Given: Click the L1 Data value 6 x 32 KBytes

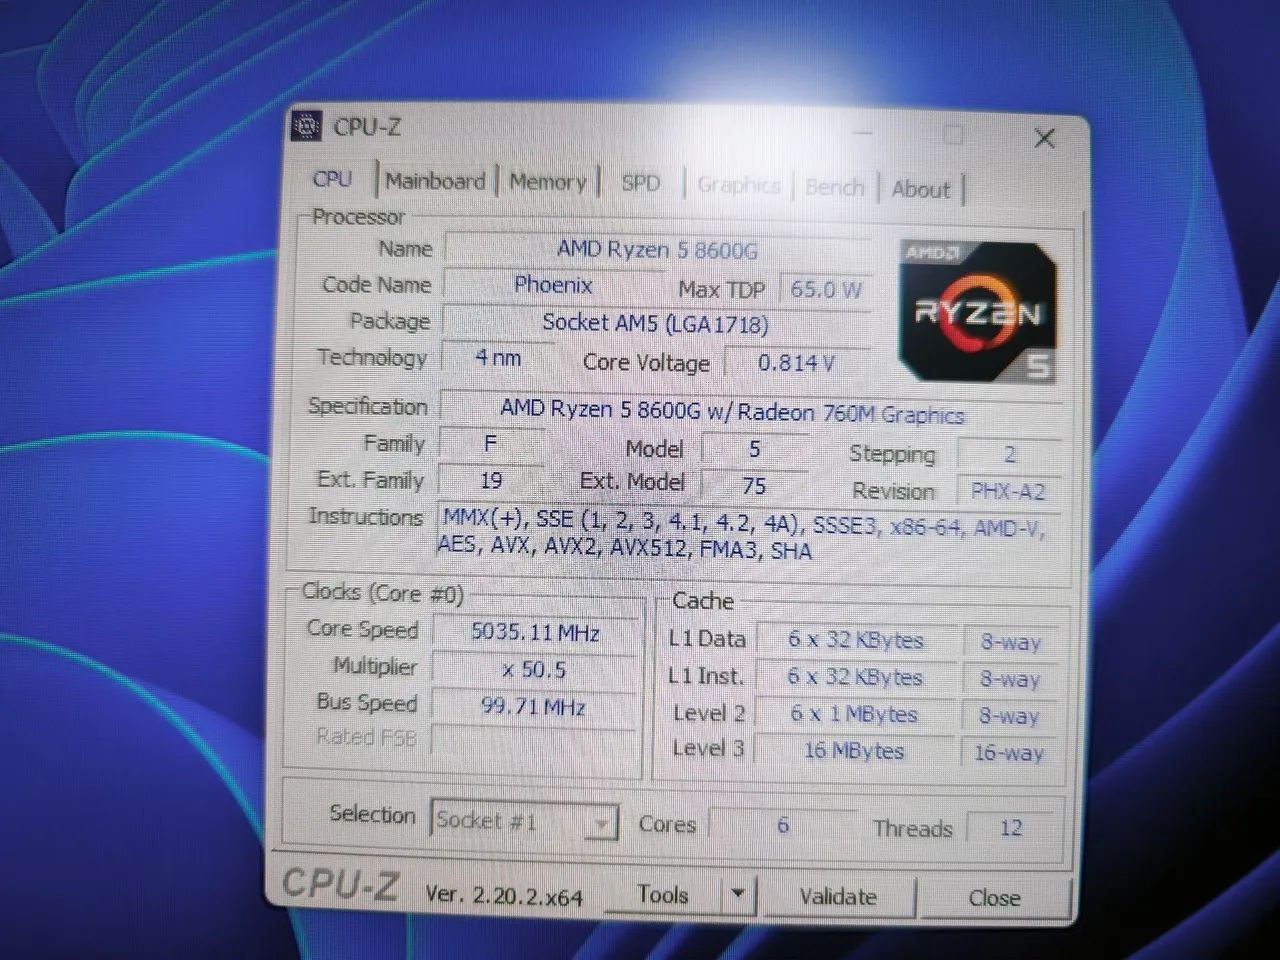Looking at the screenshot, I should coord(856,640).
